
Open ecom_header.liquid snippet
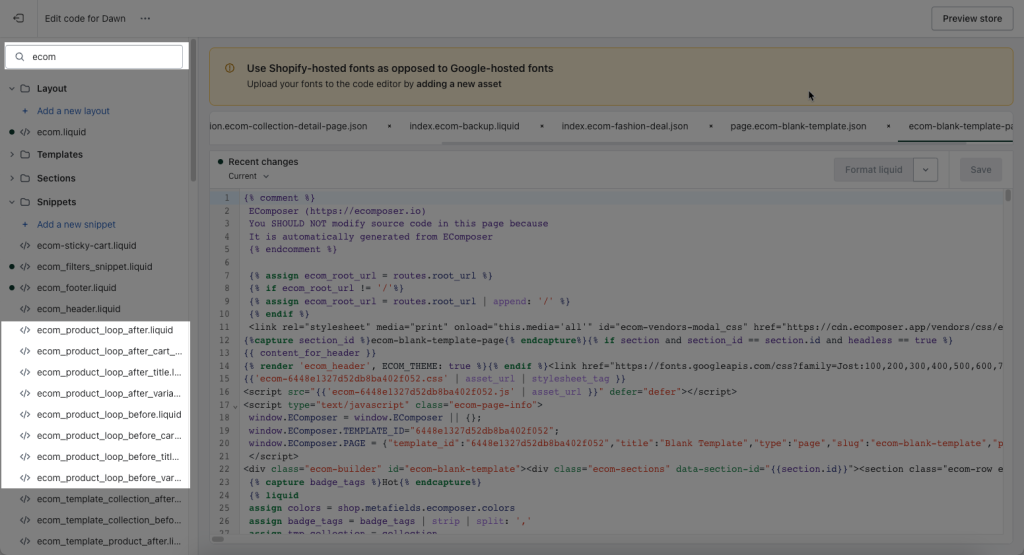click(78, 309)
